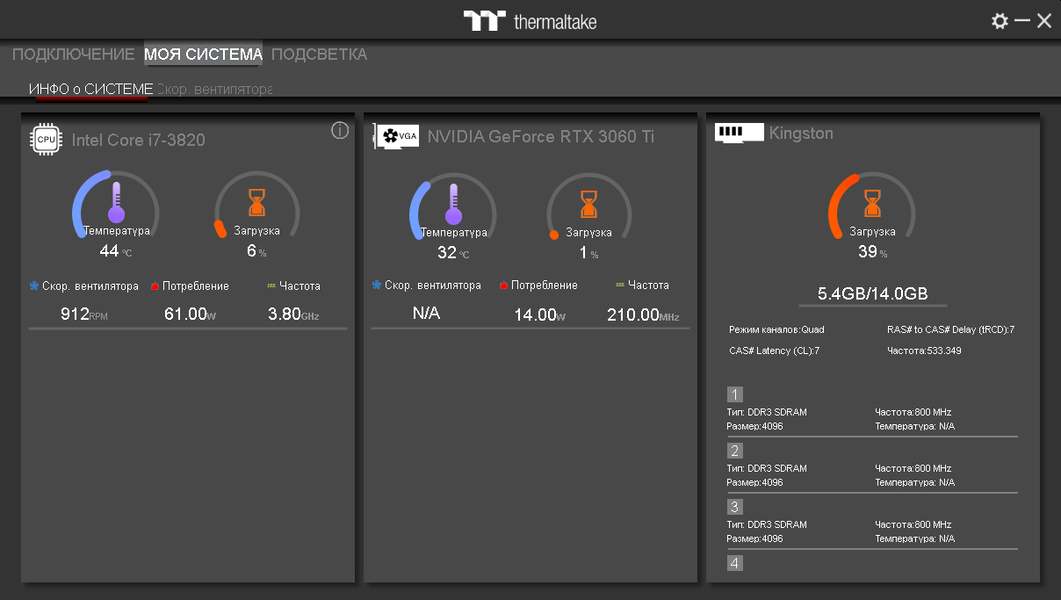Screen dimensions: 1061x600
Task: Click Режим каналов:Quad text
Action: click(x=776, y=329)
